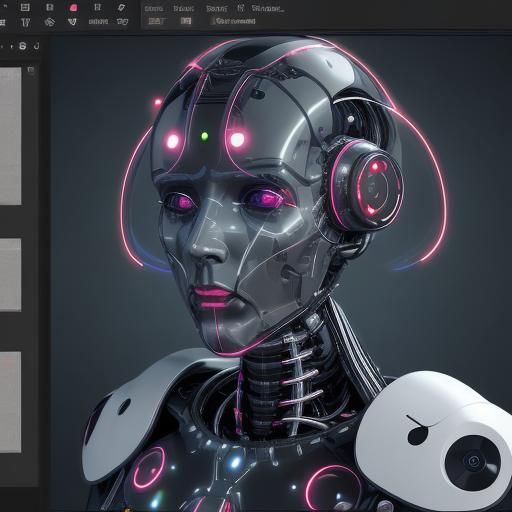
Task: Select the bold B icon in left panel header
Action: pyautogui.click(x=23, y=46)
